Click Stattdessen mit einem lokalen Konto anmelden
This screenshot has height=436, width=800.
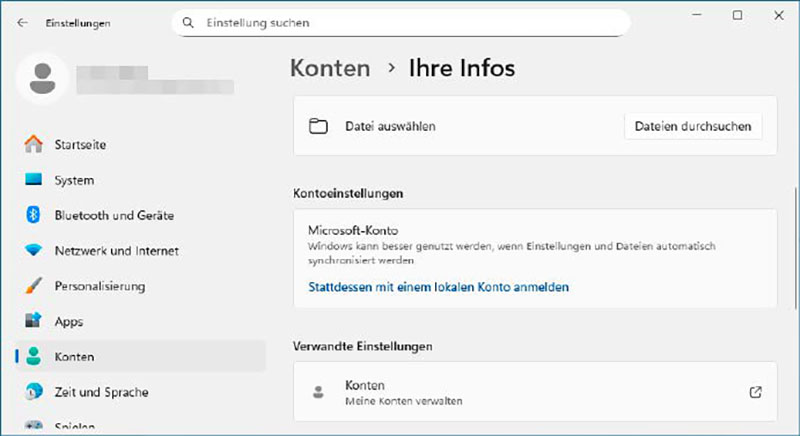coord(438,287)
